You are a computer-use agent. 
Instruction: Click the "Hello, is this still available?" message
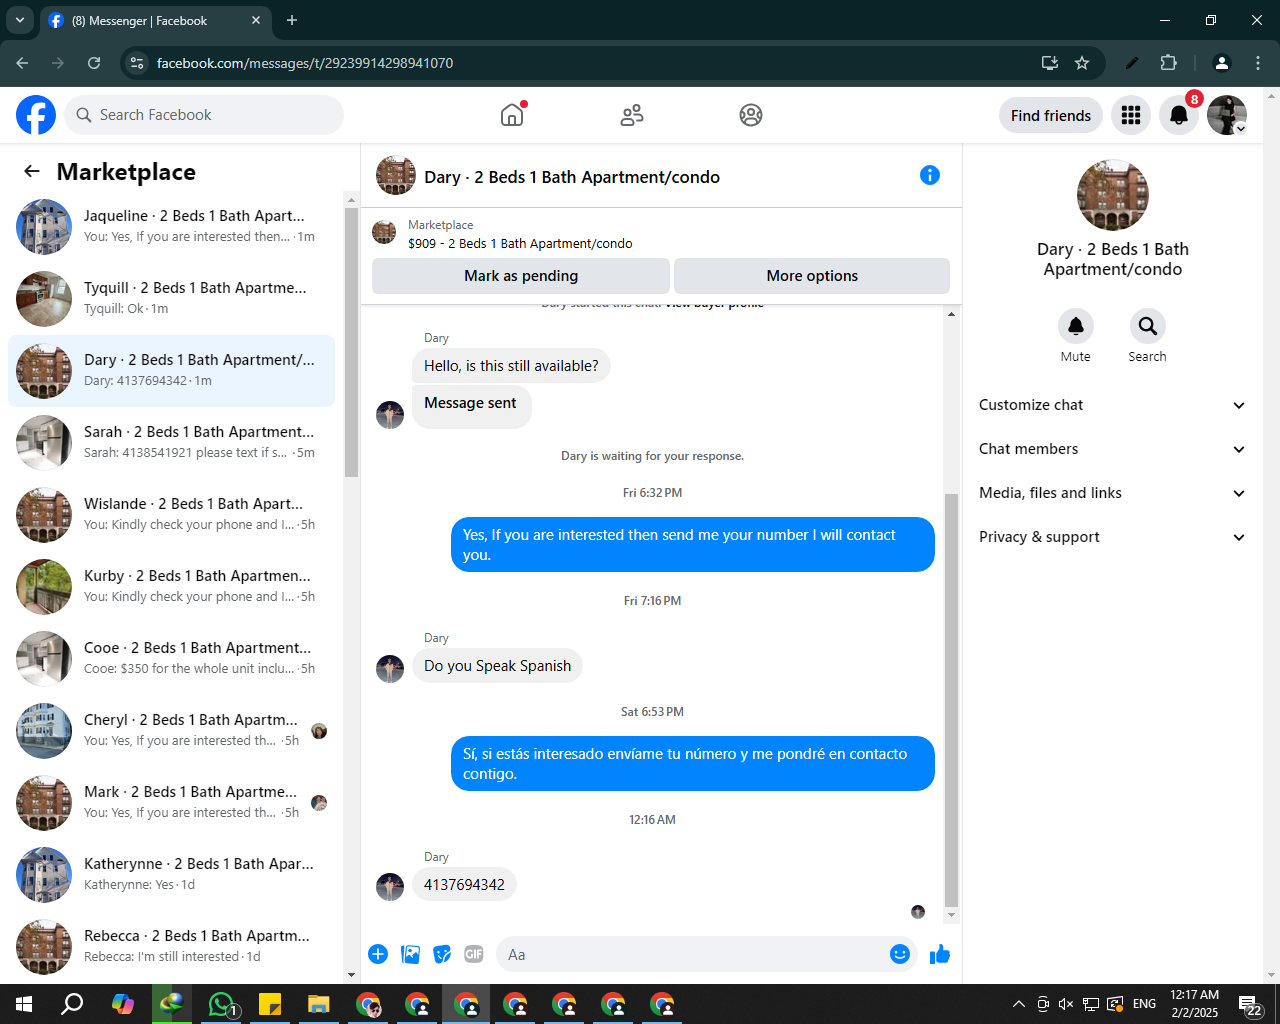click(x=511, y=366)
